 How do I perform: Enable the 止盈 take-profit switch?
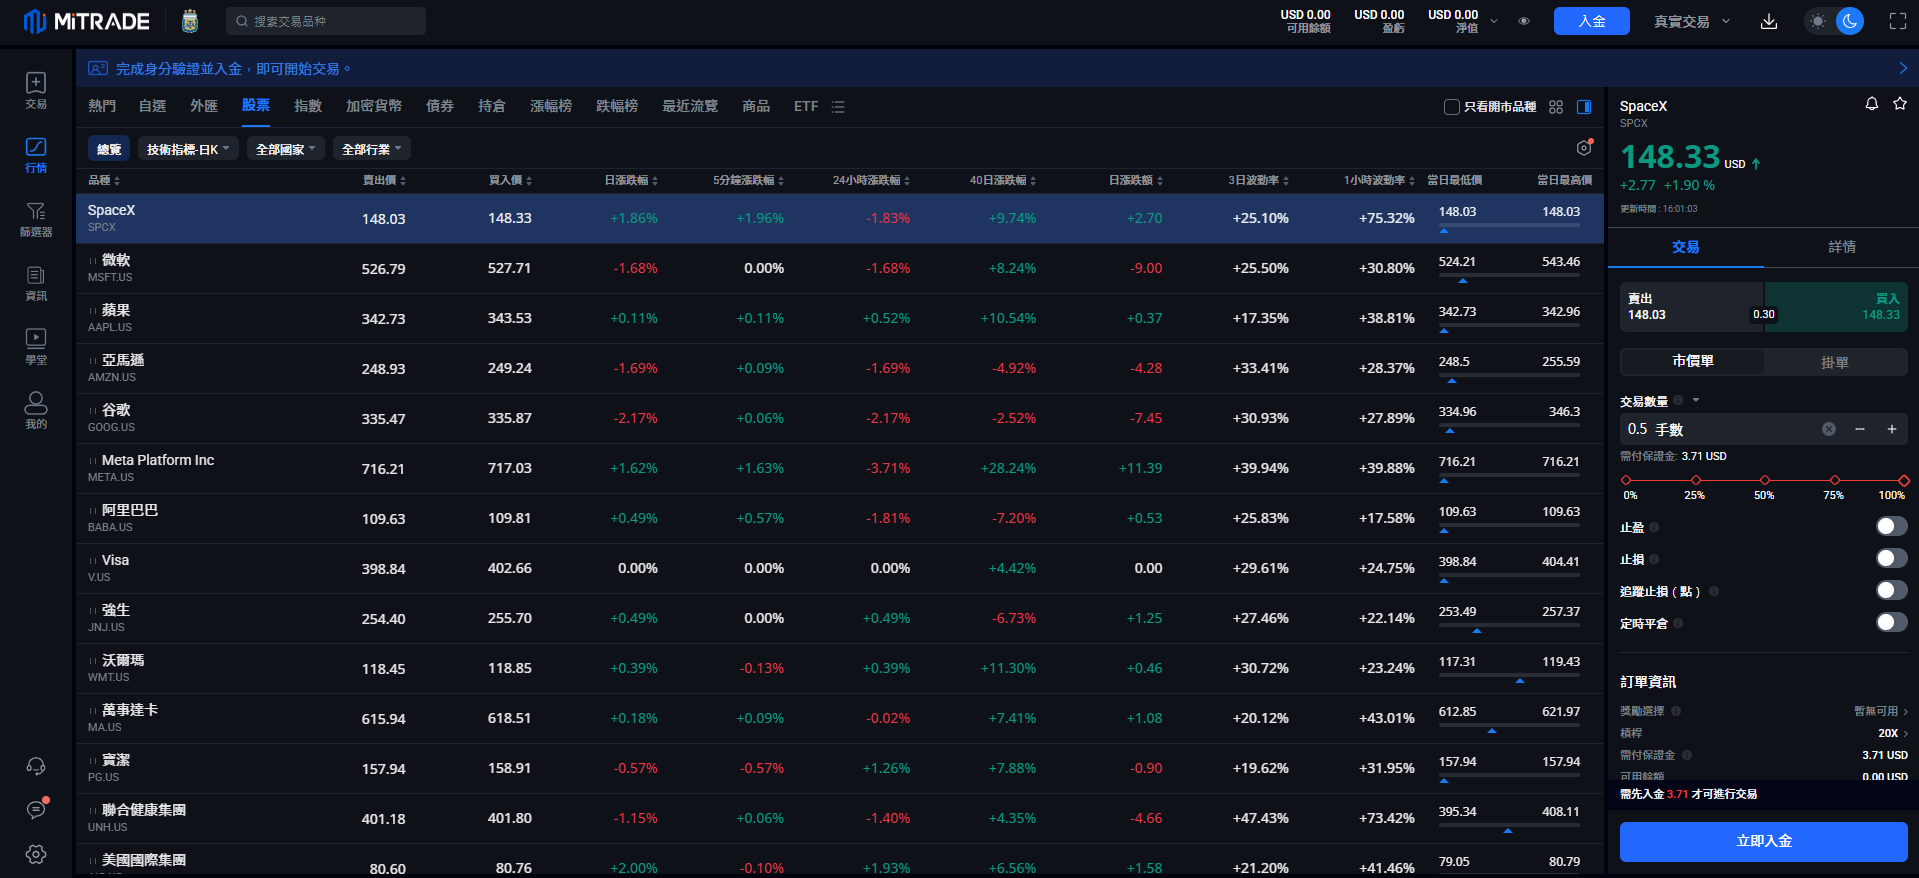point(1892,526)
